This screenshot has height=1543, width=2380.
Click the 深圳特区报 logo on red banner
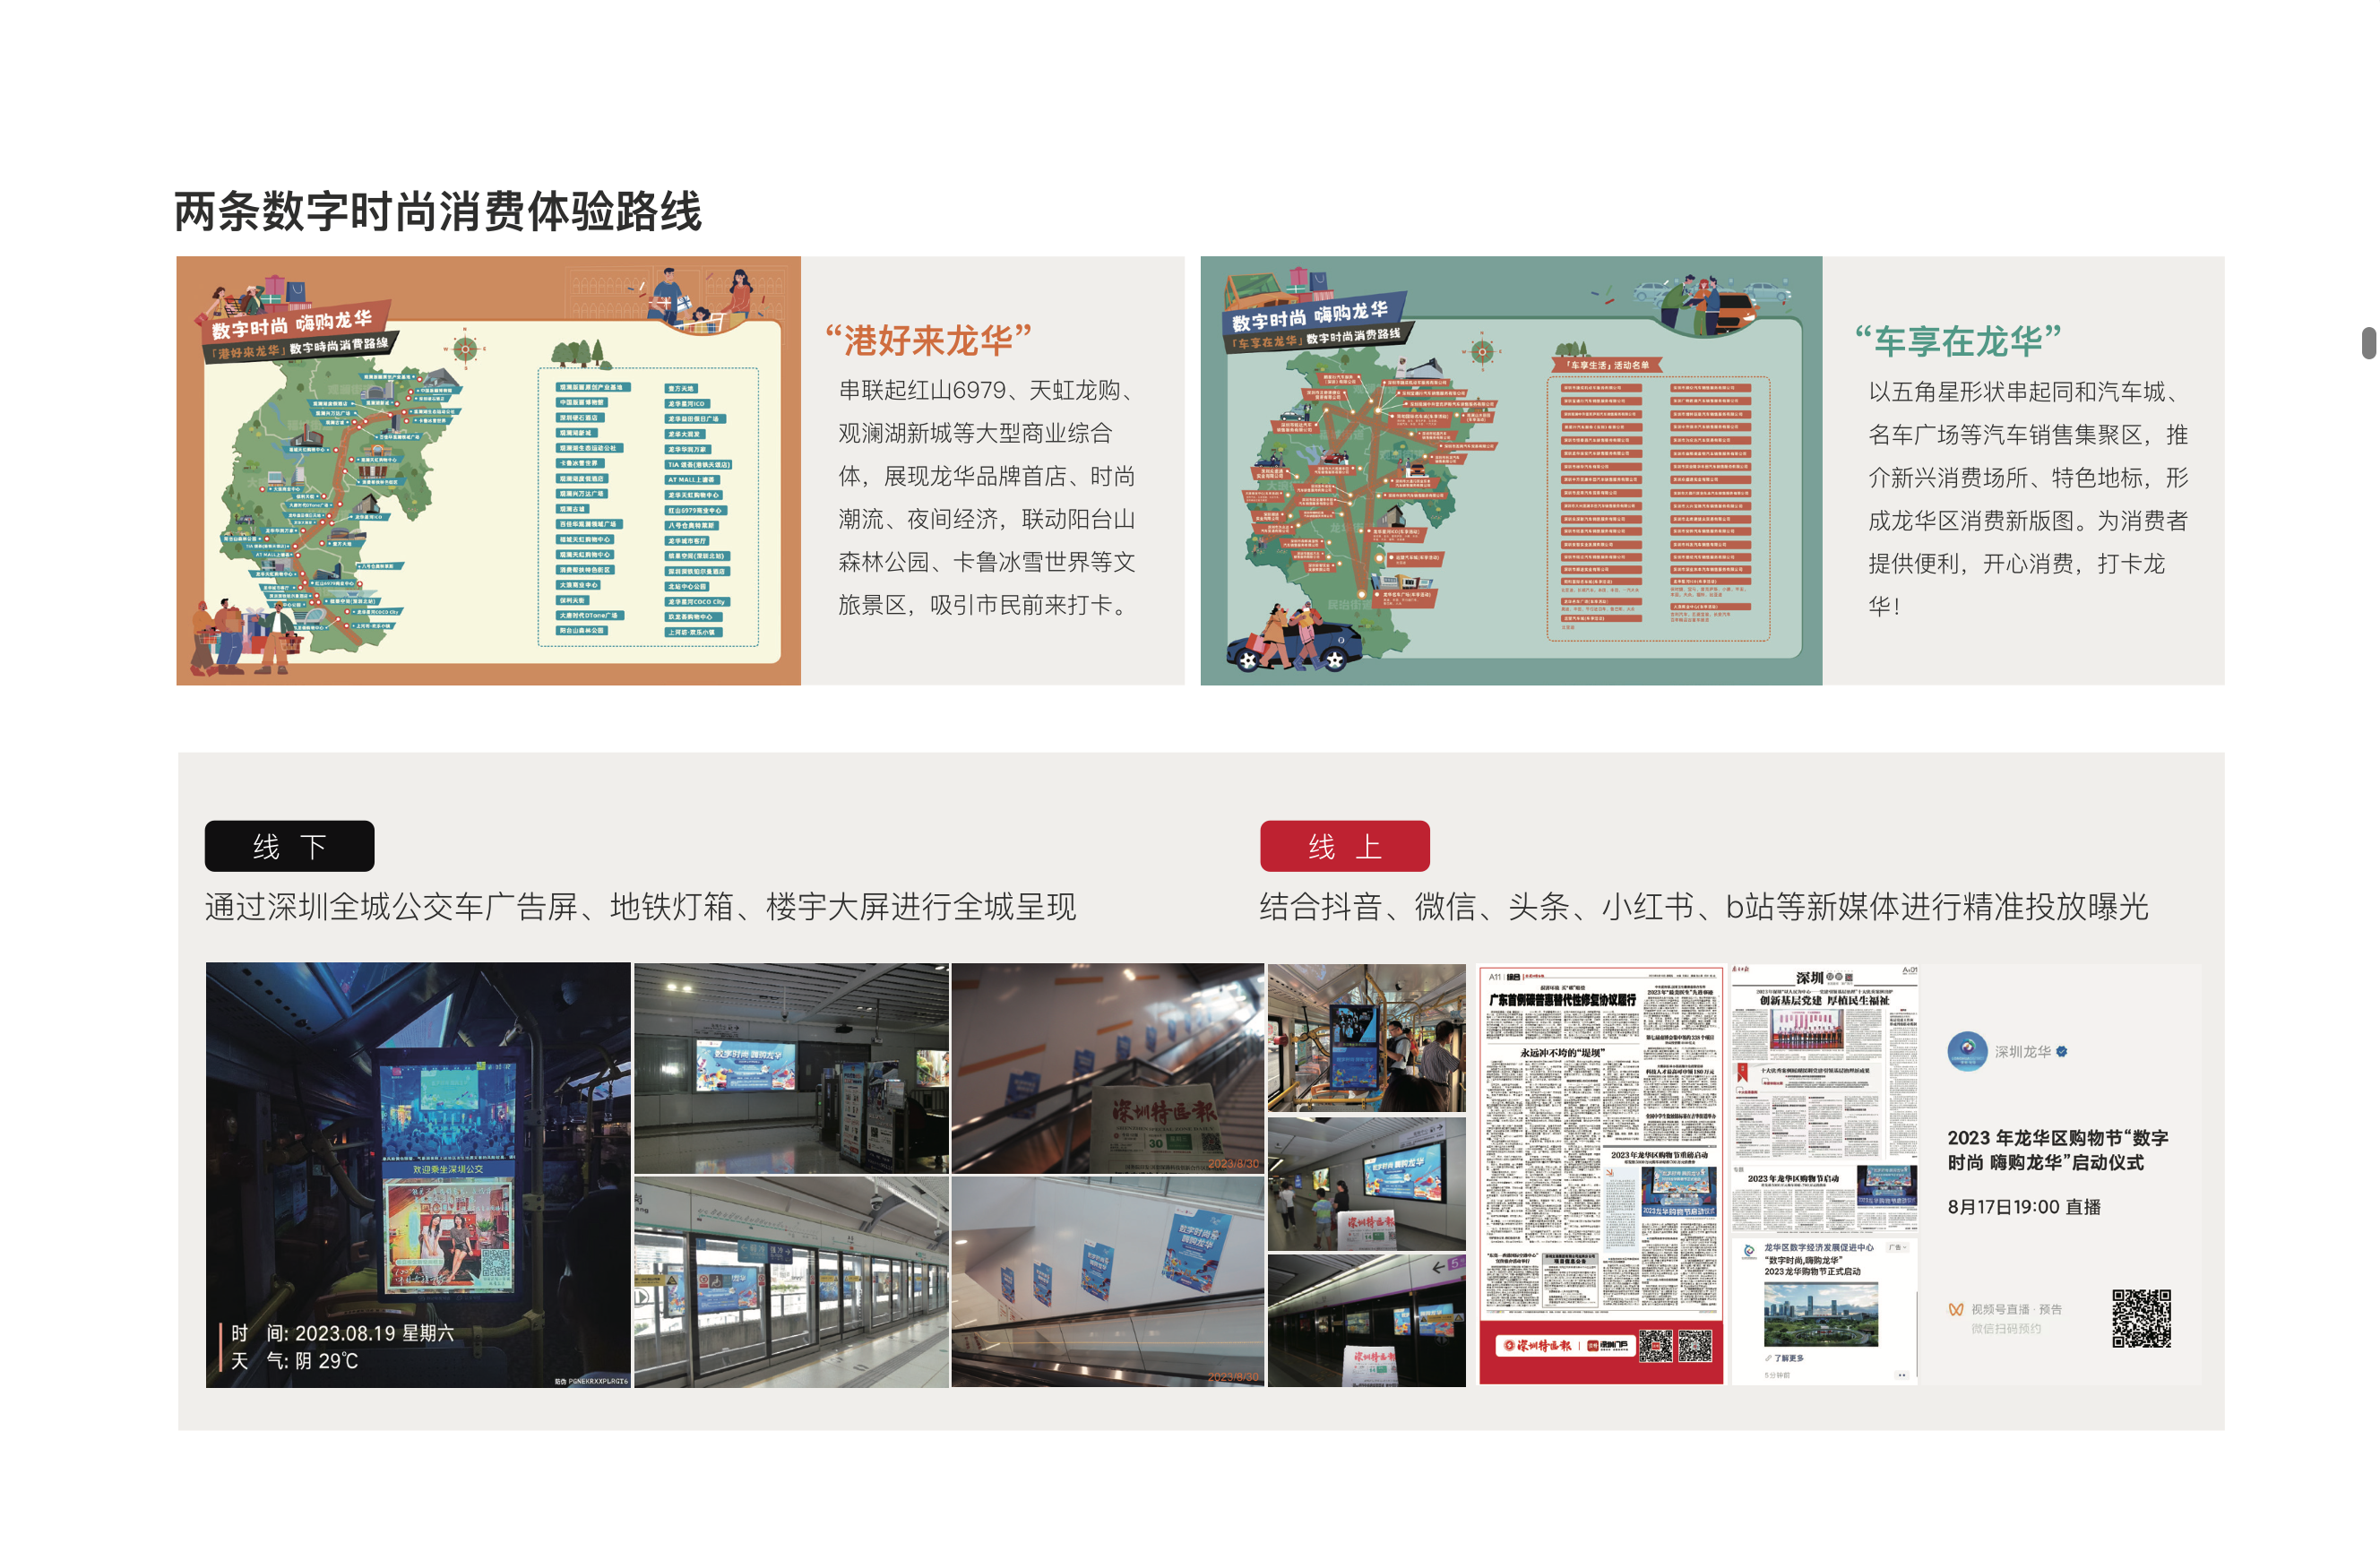[1538, 1345]
